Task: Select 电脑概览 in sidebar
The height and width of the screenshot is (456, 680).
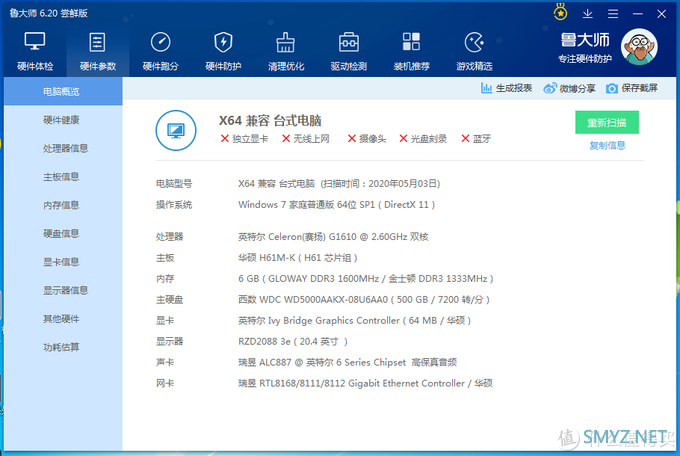Action: (63, 92)
